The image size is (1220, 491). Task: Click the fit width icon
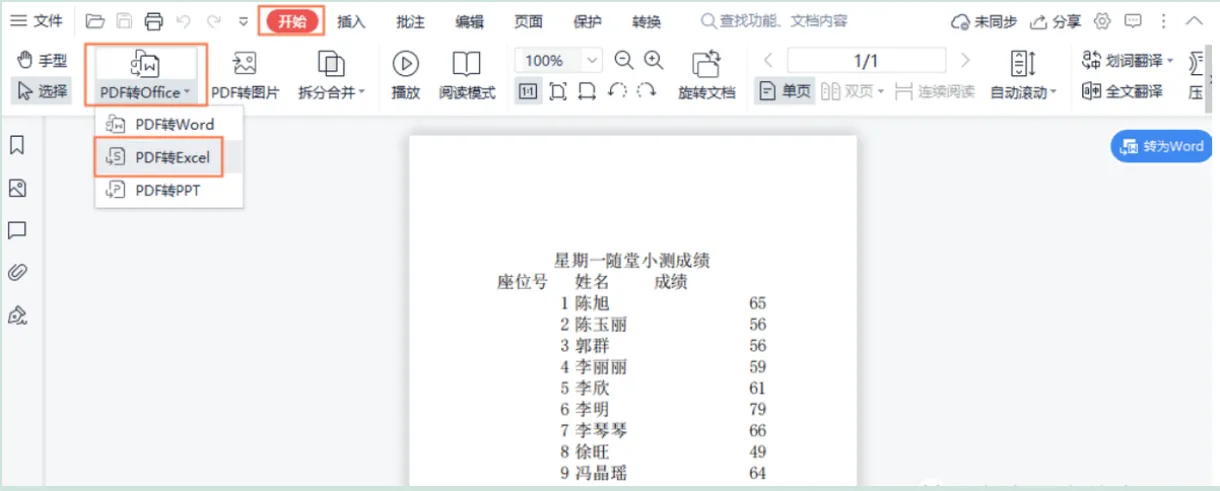(x=587, y=91)
